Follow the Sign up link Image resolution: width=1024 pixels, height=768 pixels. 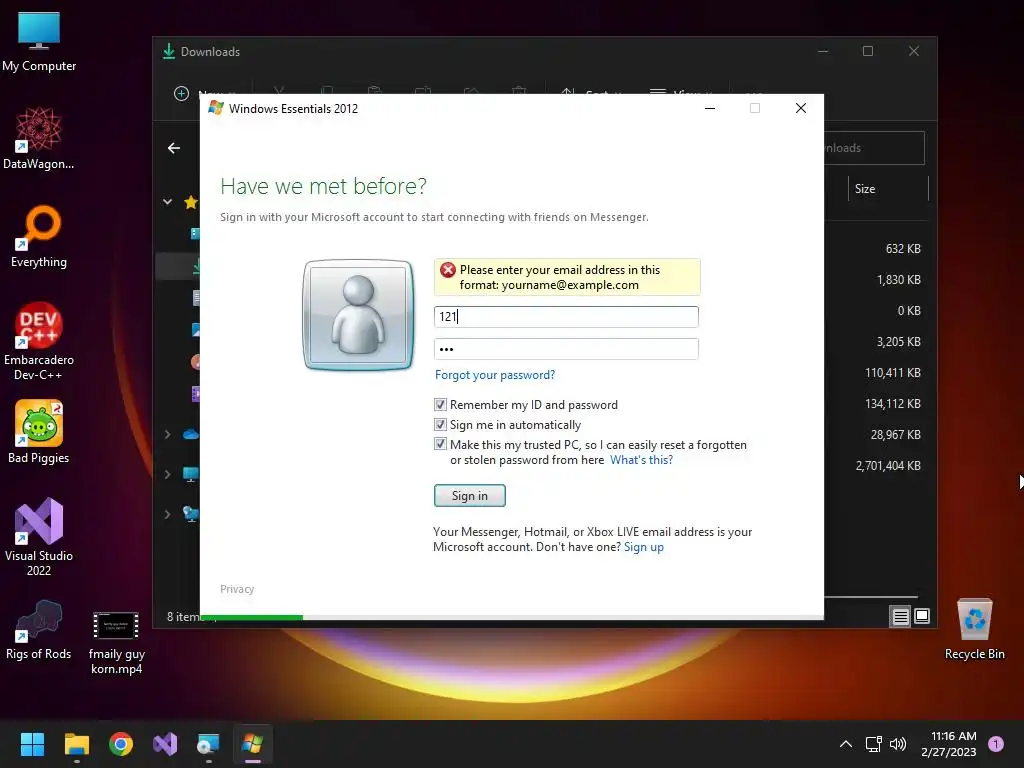[x=644, y=547]
